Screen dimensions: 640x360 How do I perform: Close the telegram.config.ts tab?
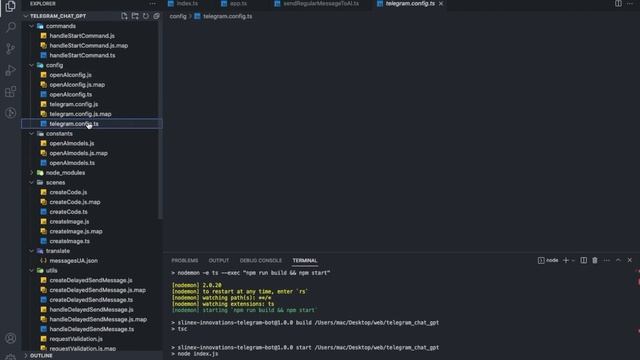click(x=441, y=4)
